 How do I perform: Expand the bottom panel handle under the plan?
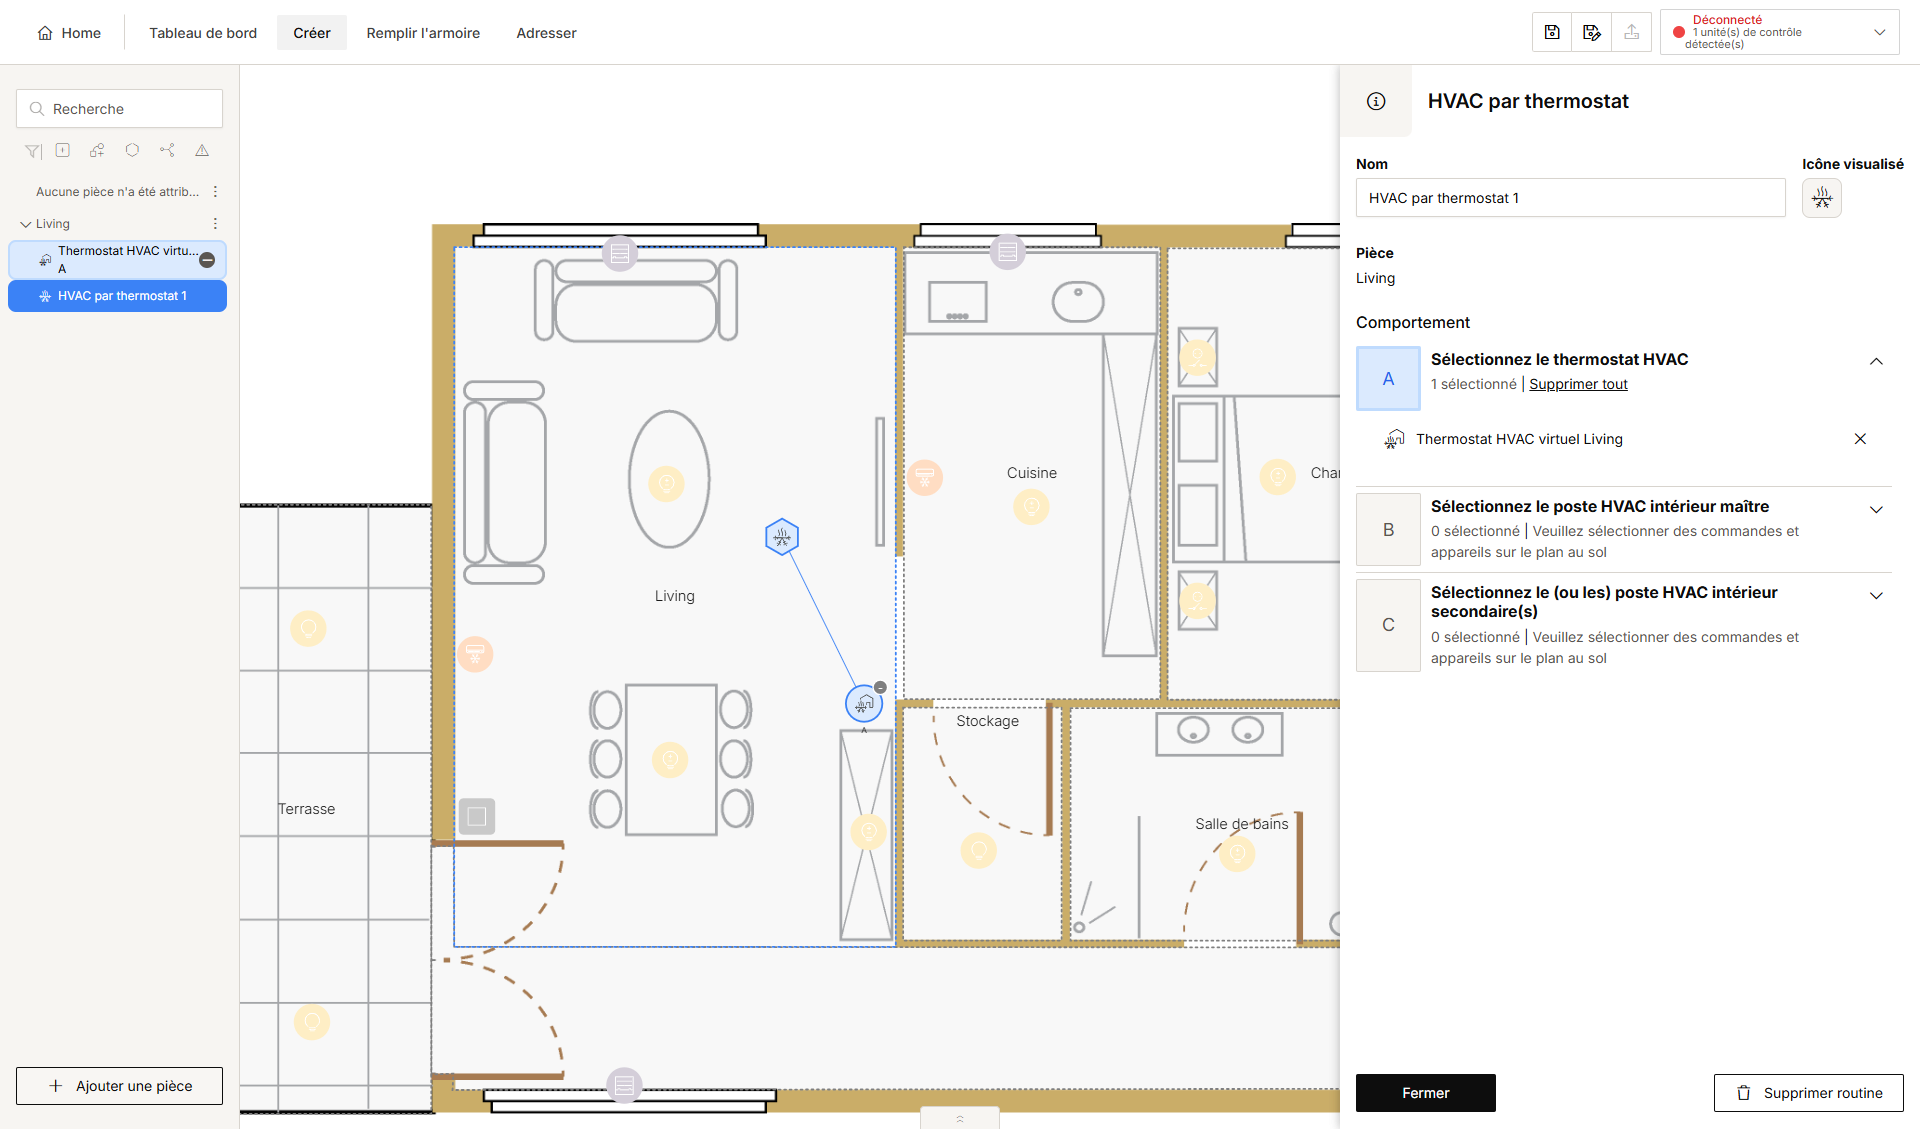pos(960,1118)
